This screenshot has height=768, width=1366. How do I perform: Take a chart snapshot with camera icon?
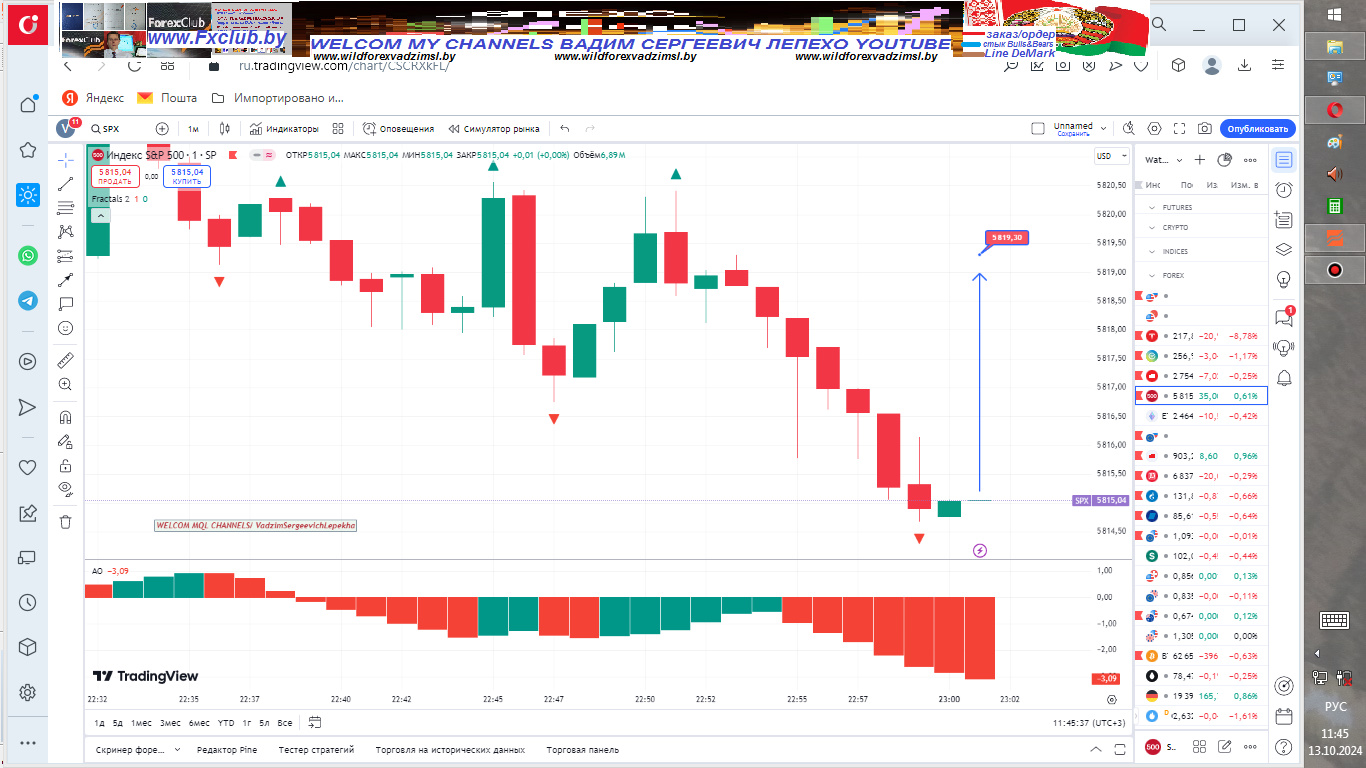tap(1205, 129)
